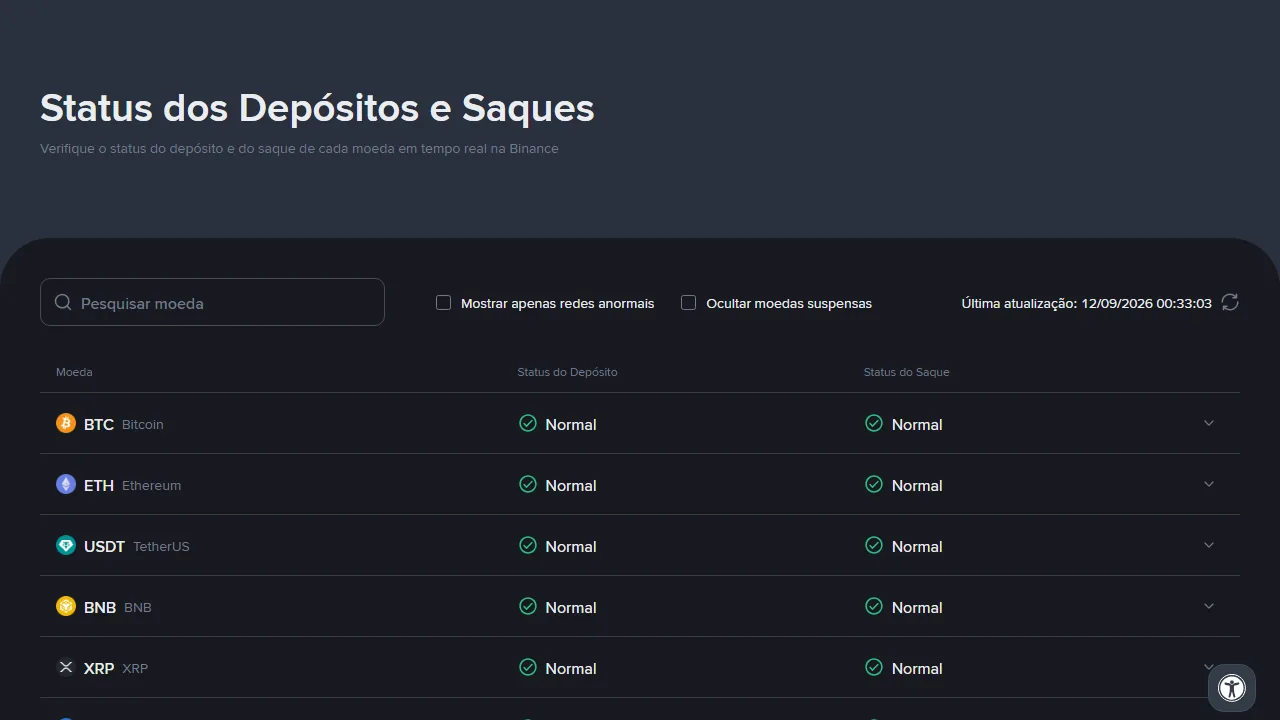
Task: Click the 'Verifique o status' subtitle text
Action: (299, 148)
